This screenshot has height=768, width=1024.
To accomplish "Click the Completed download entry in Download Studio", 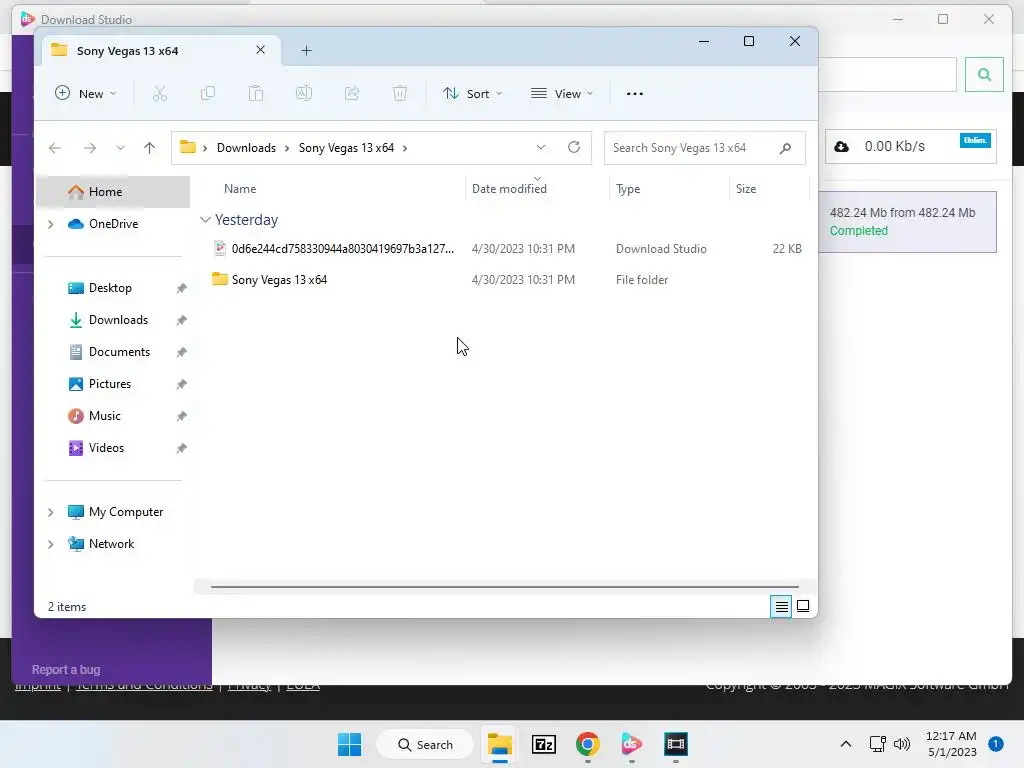I will click(908, 222).
